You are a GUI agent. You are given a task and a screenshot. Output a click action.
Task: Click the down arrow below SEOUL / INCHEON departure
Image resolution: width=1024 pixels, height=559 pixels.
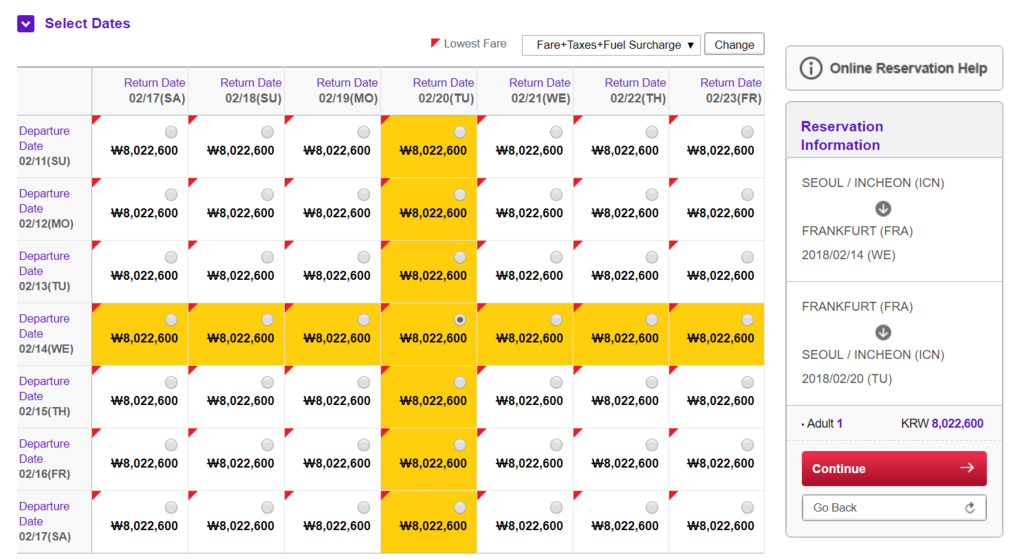(x=883, y=208)
